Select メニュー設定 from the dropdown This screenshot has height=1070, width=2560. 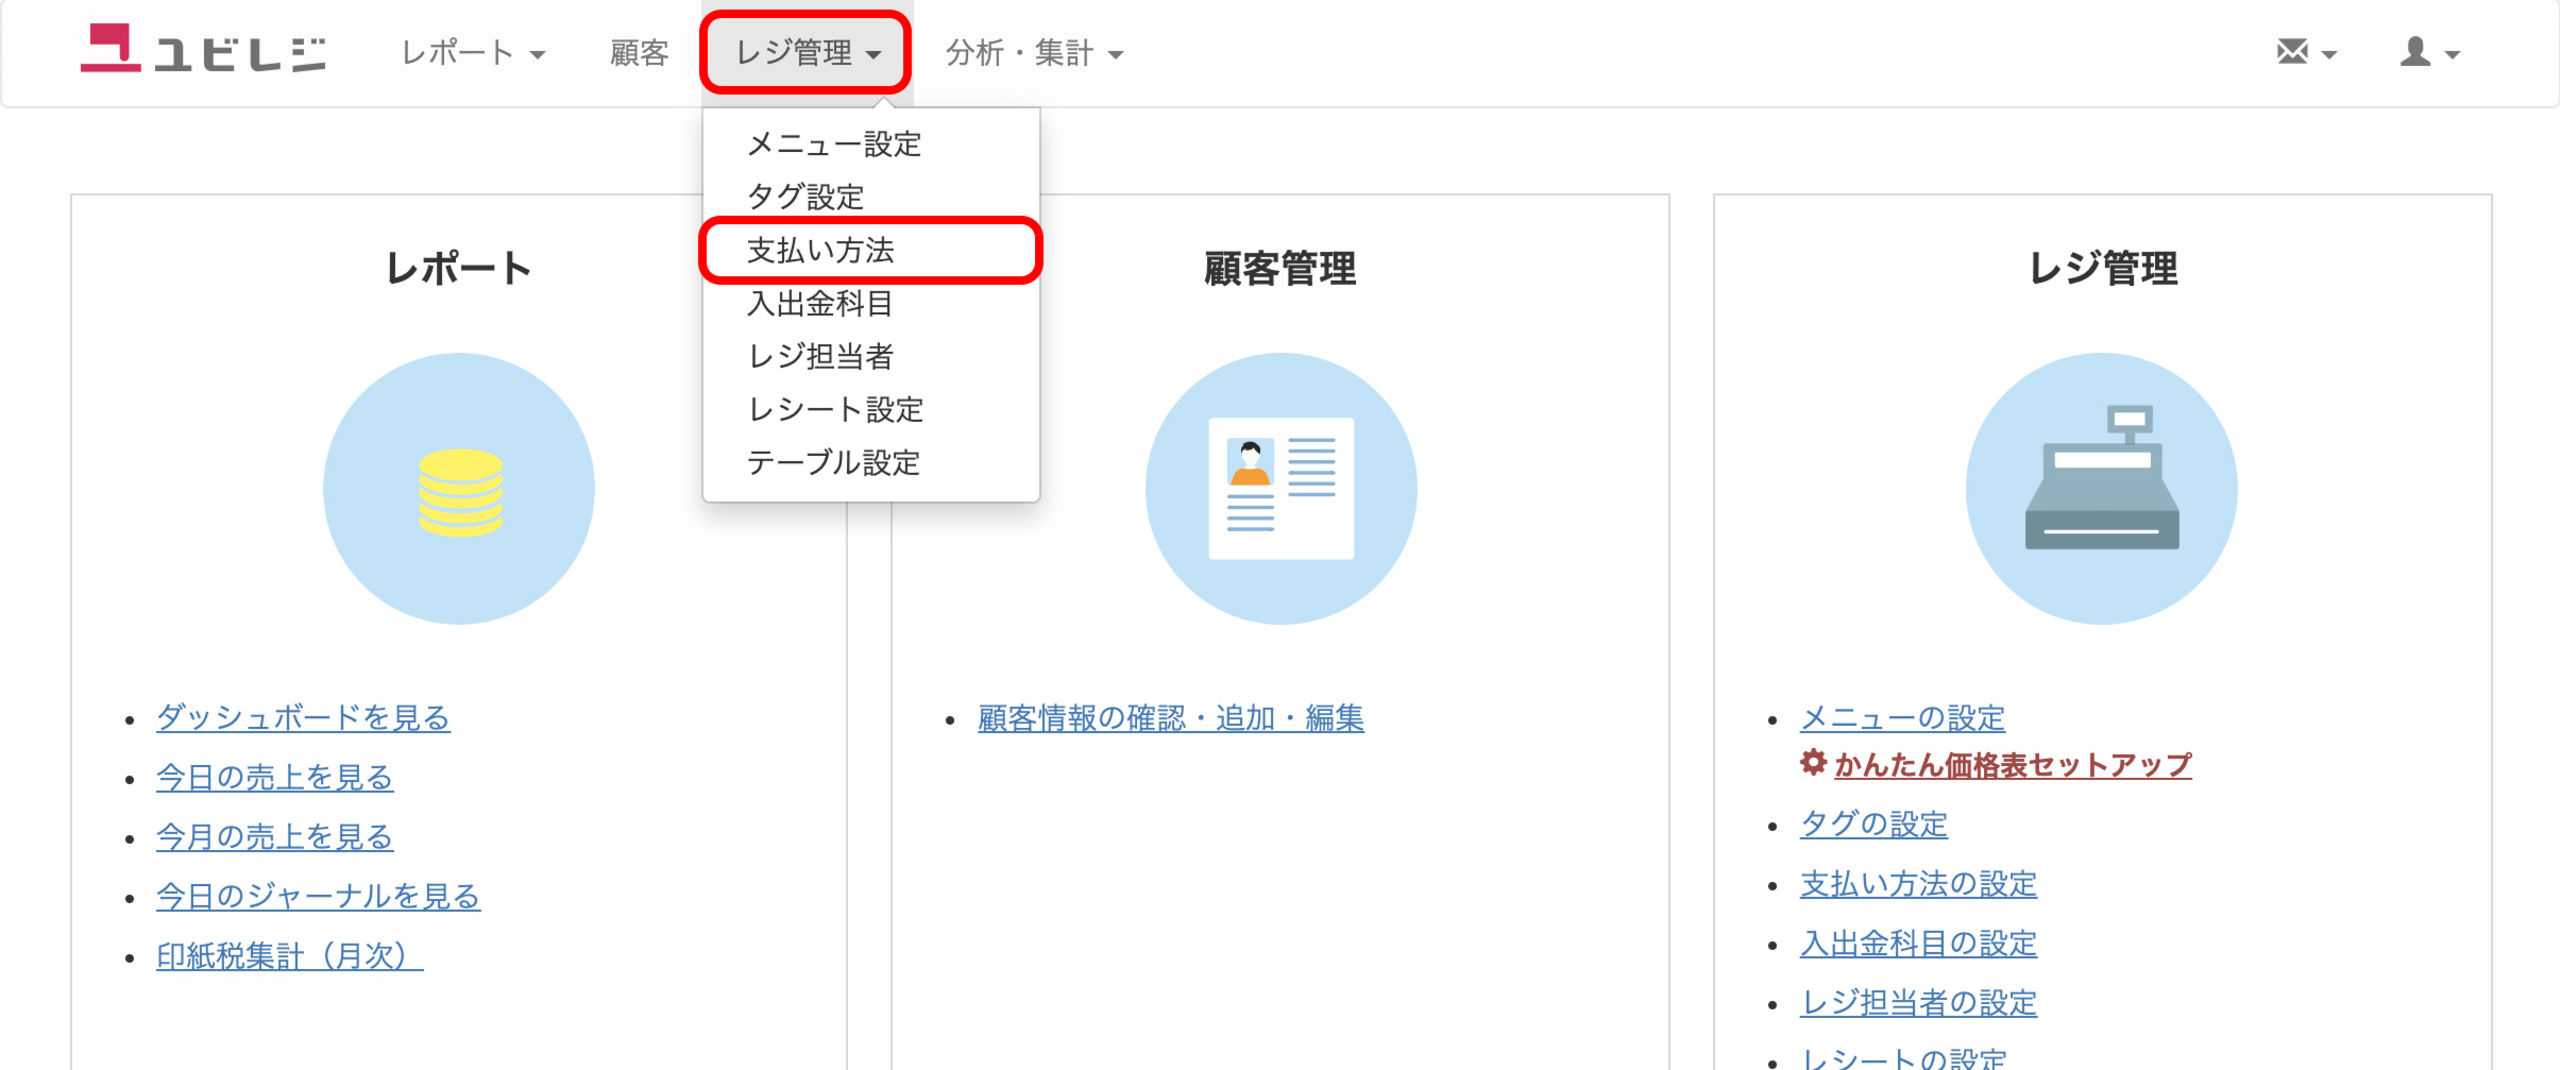(871, 144)
